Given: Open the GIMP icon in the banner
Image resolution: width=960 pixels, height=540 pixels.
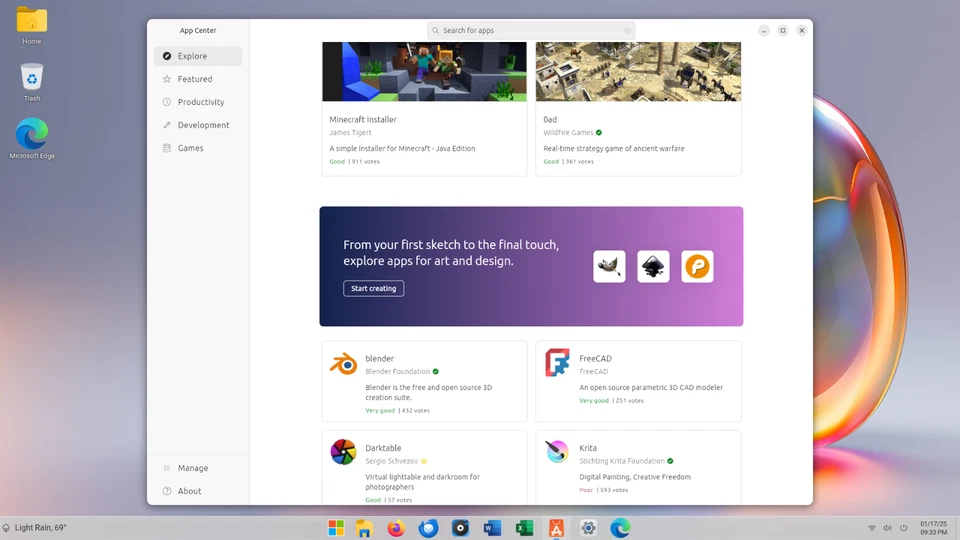Looking at the screenshot, I should point(609,266).
